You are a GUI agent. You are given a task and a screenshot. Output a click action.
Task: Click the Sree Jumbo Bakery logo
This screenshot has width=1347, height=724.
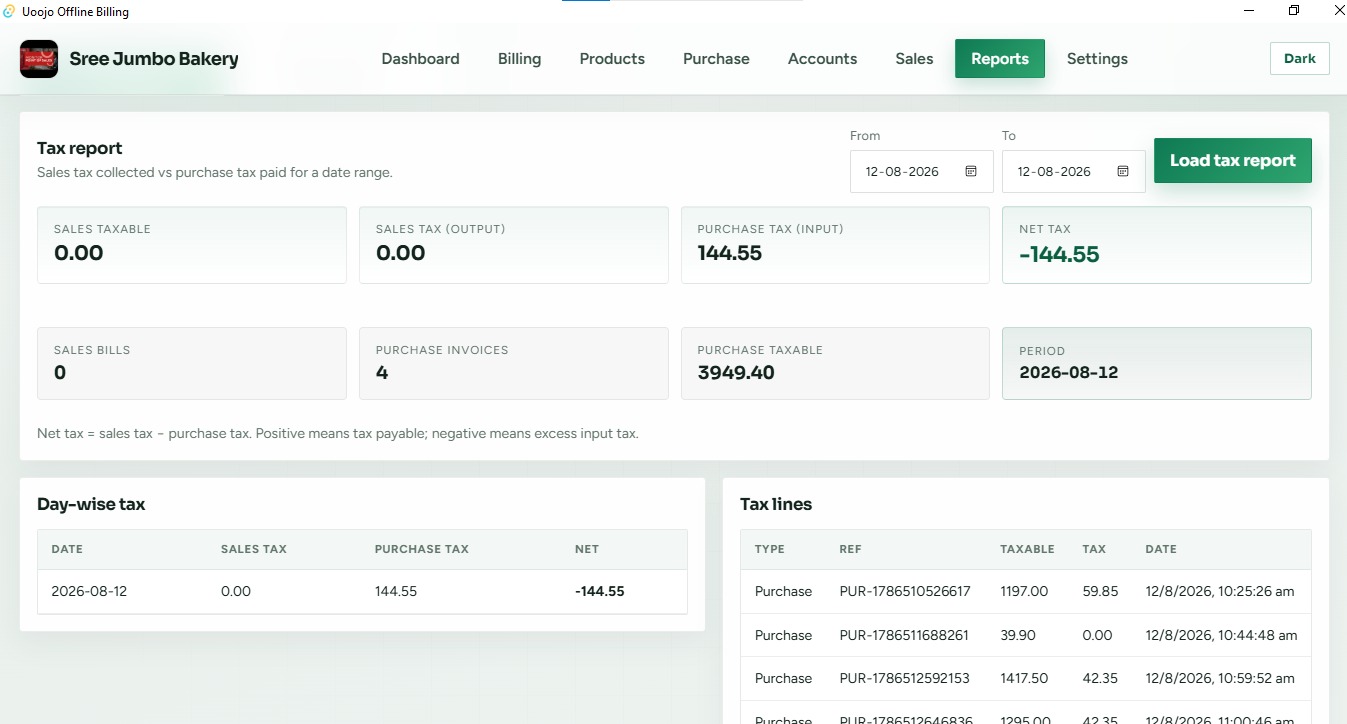[39, 59]
